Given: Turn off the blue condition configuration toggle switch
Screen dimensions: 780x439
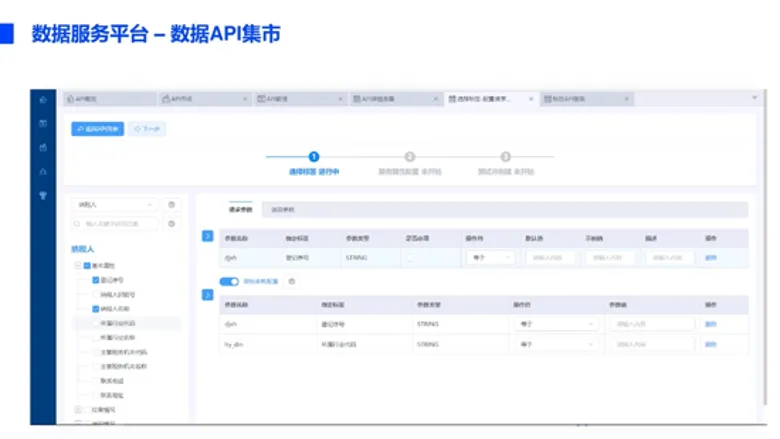Looking at the screenshot, I should click(x=229, y=281).
